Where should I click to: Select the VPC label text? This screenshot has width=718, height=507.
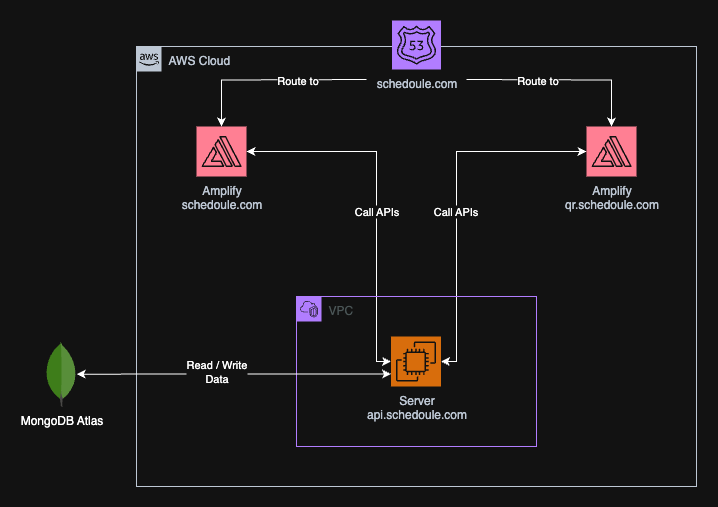(x=341, y=311)
